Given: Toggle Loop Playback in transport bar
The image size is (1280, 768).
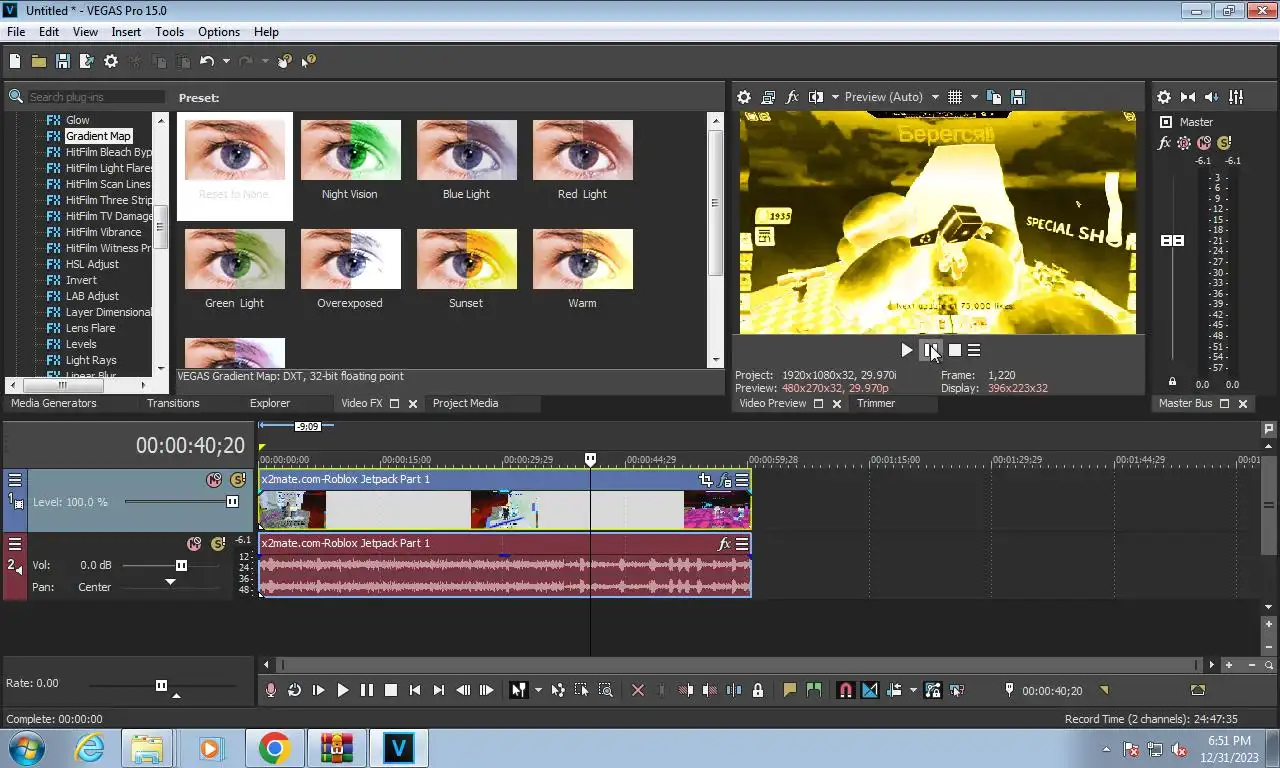Looking at the screenshot, I should coord(294,690).
